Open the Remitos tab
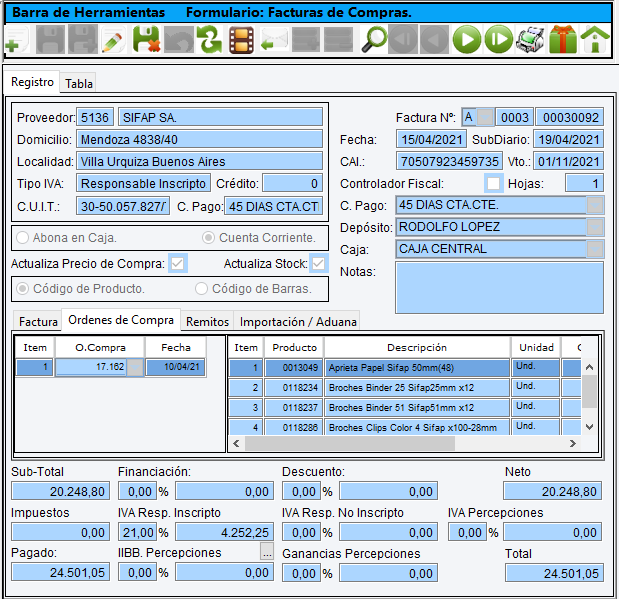The width and height of the screenshot is (619, 599). click(207, 322)
